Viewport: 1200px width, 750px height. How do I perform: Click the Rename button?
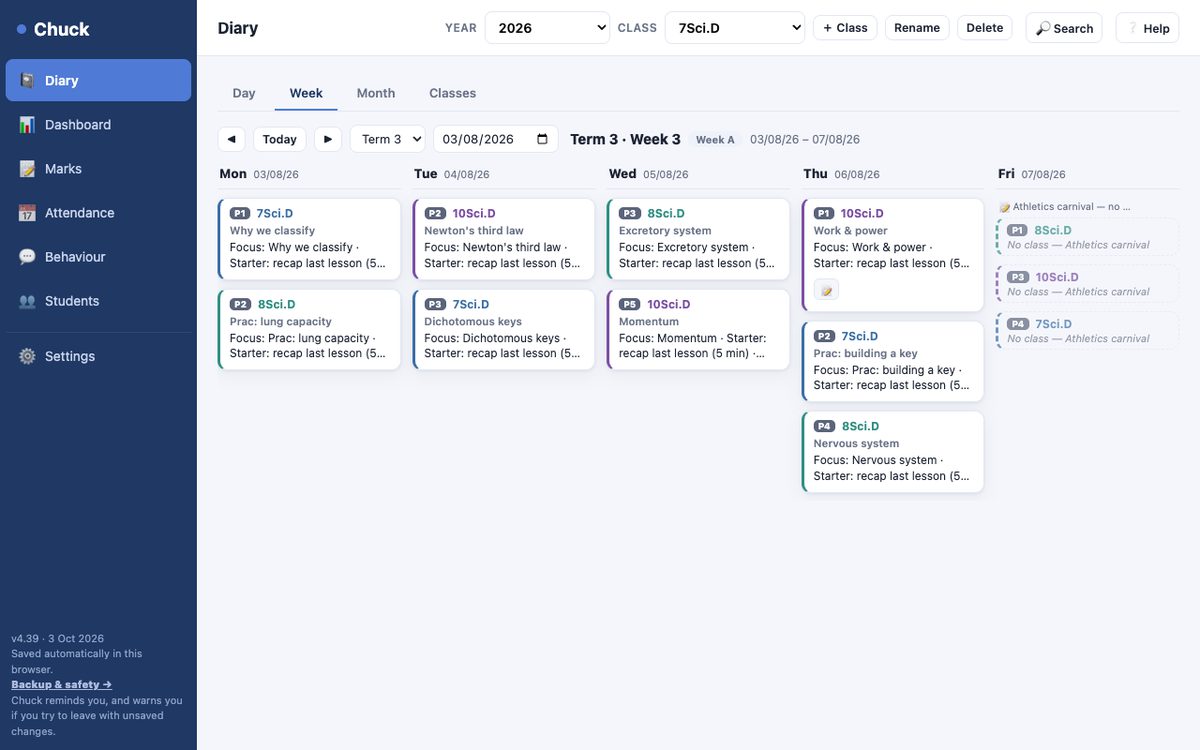(x=917, y=28)
